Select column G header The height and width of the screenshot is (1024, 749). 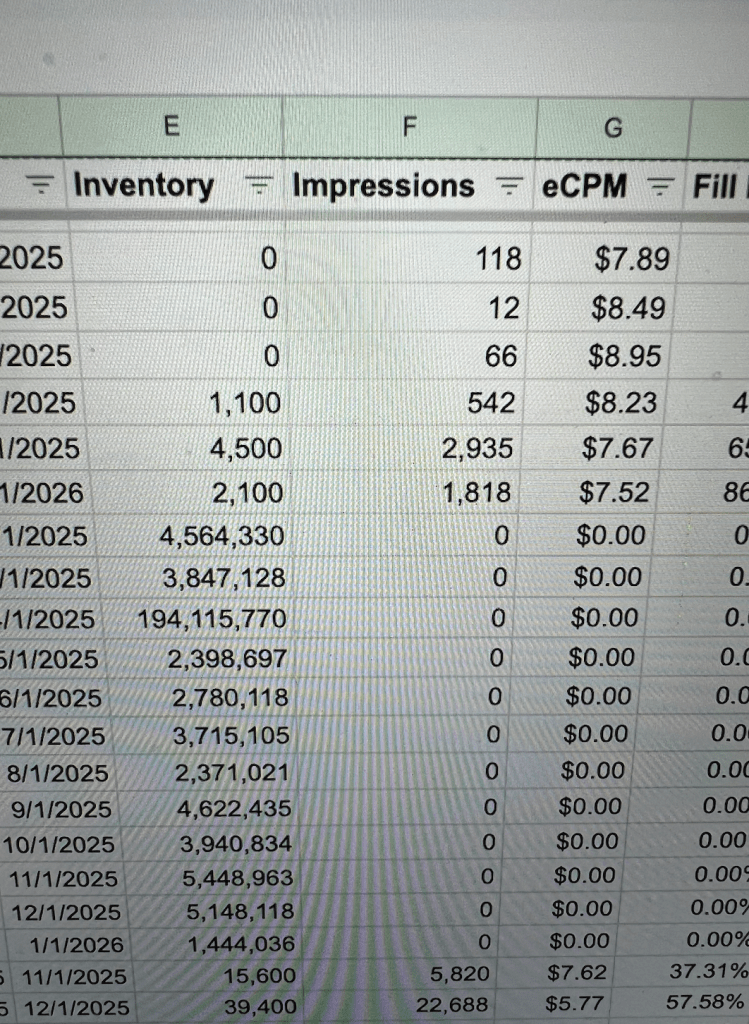(613, 127)
